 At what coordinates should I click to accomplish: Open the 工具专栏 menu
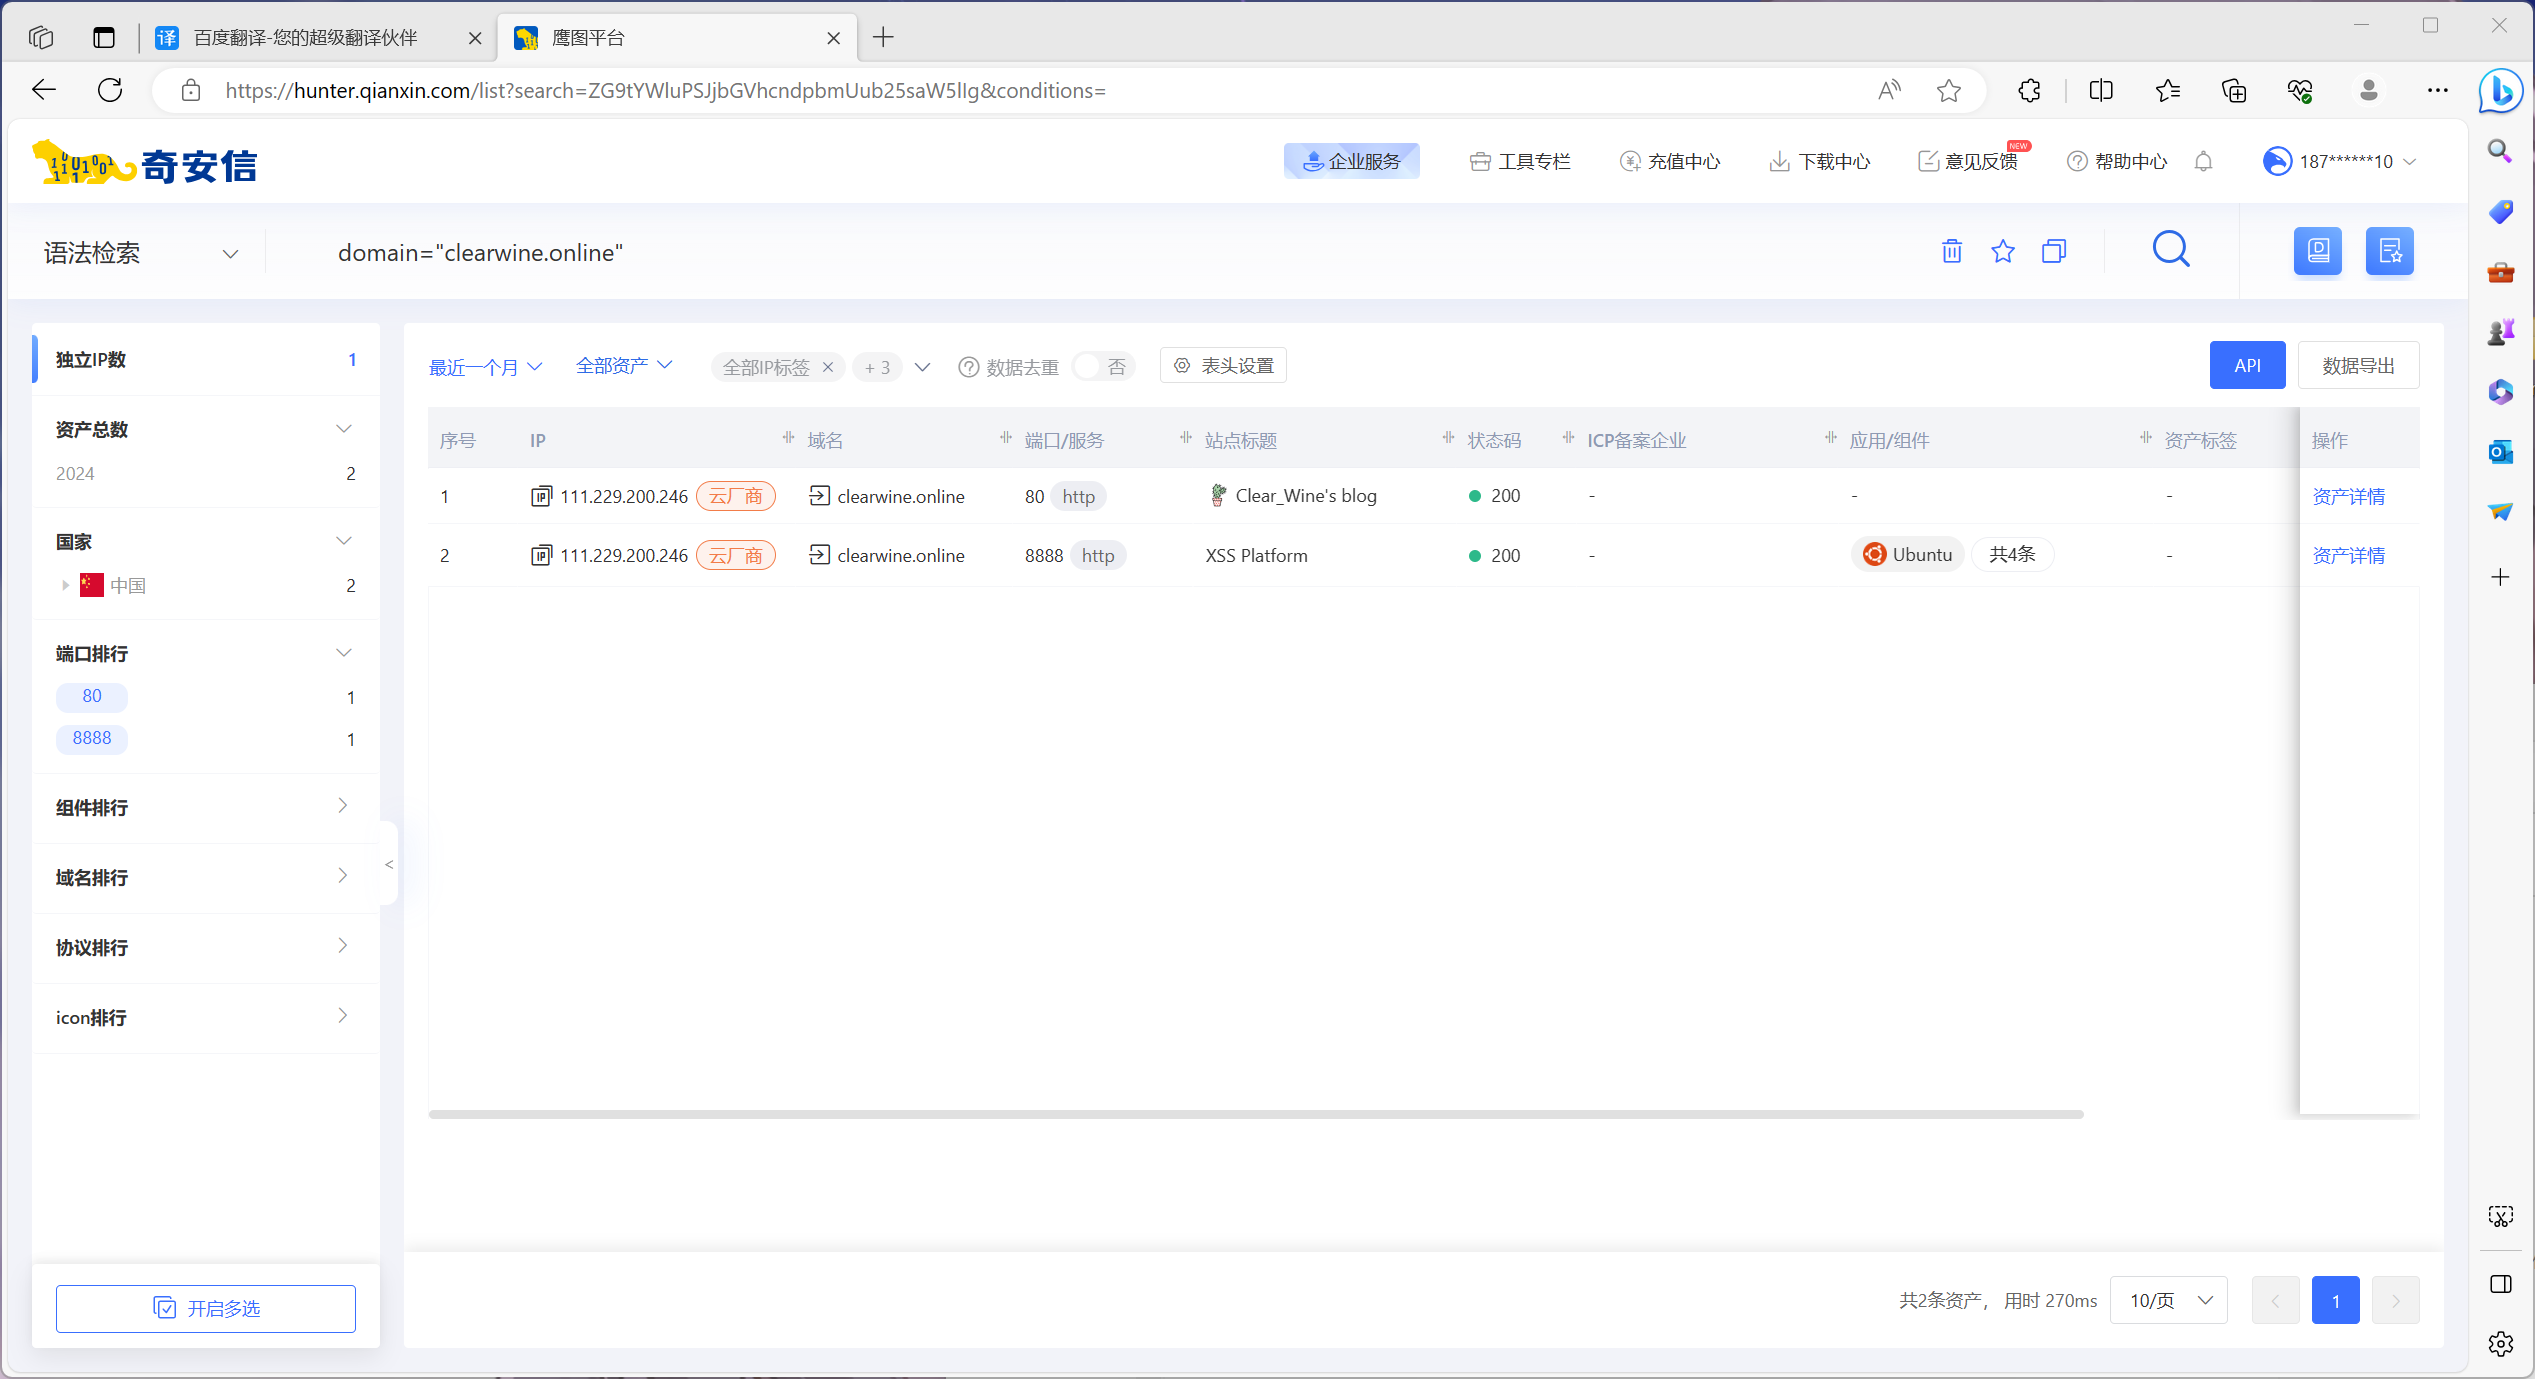(x=1520, y=161)
